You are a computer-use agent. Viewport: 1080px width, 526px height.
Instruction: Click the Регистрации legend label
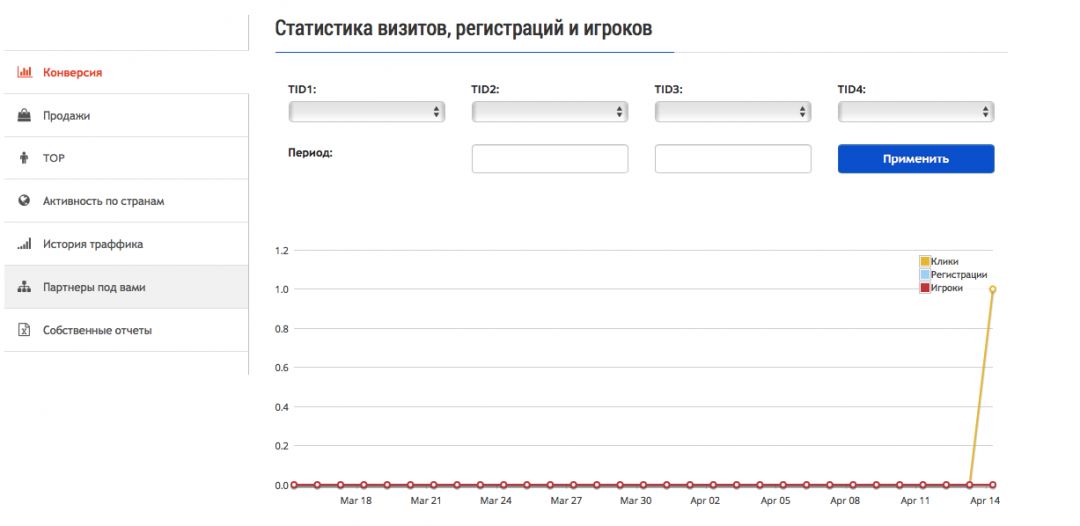pos(959,274)
